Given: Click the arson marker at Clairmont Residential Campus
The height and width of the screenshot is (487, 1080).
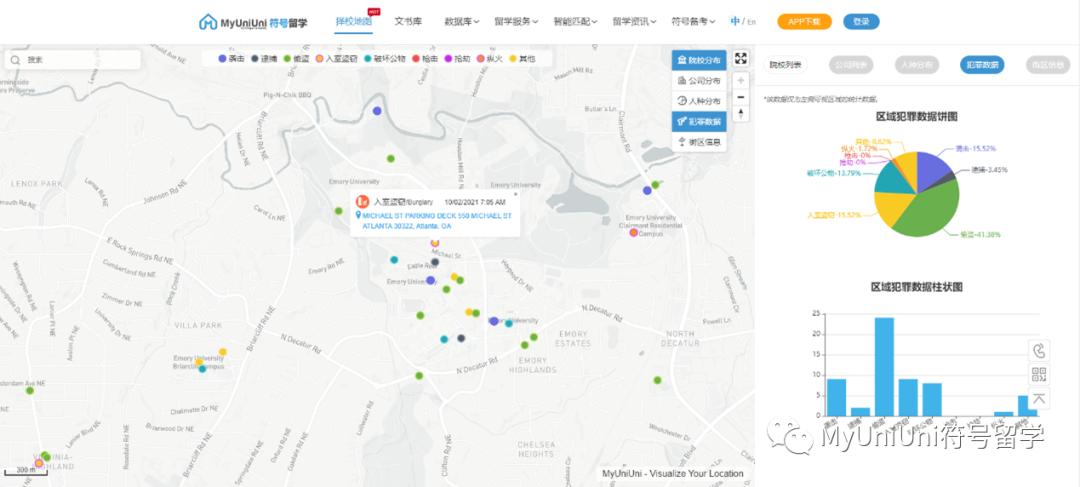Looking at the screenshot, I should pyautogui.click(x=634, y=233).
